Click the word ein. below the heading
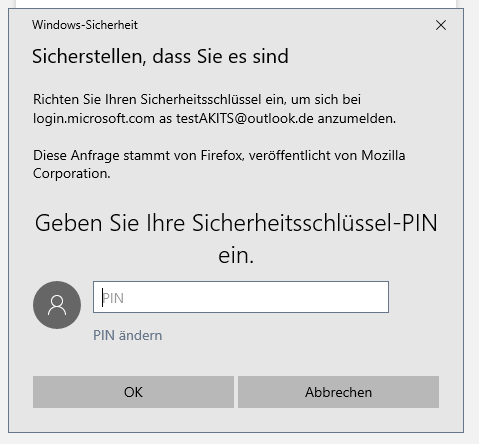 (236, 256)
